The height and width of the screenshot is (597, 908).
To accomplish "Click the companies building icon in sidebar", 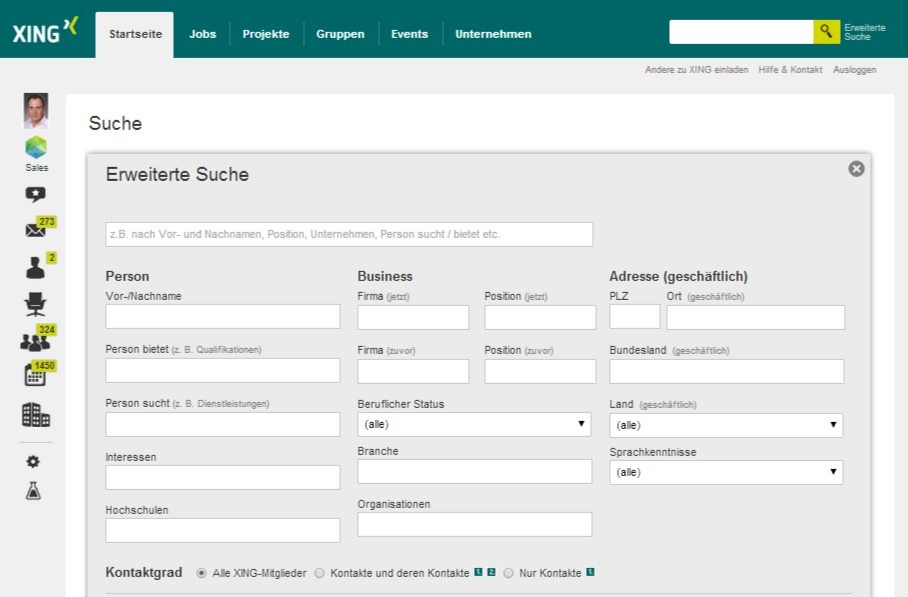I will click(35, 415).
